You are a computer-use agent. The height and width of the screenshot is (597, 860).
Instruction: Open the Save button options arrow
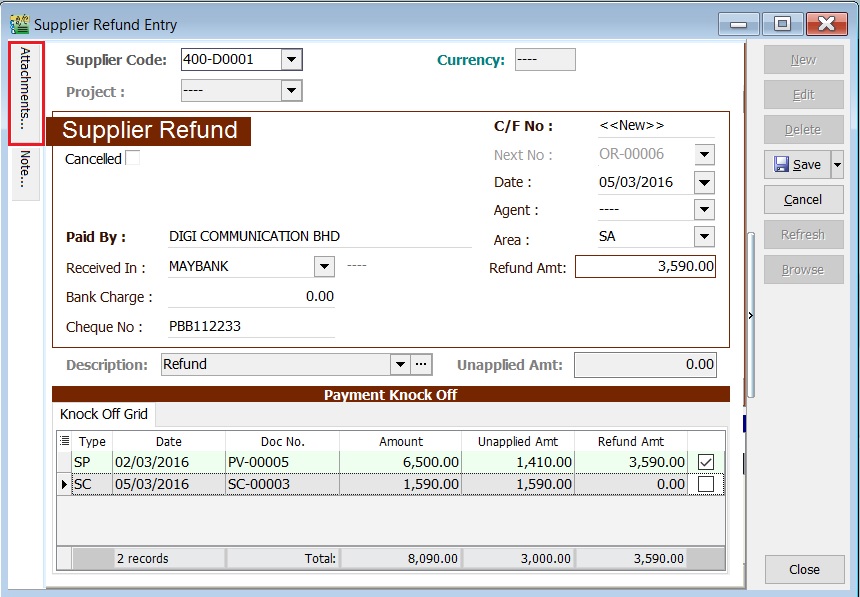click(837, 164)
